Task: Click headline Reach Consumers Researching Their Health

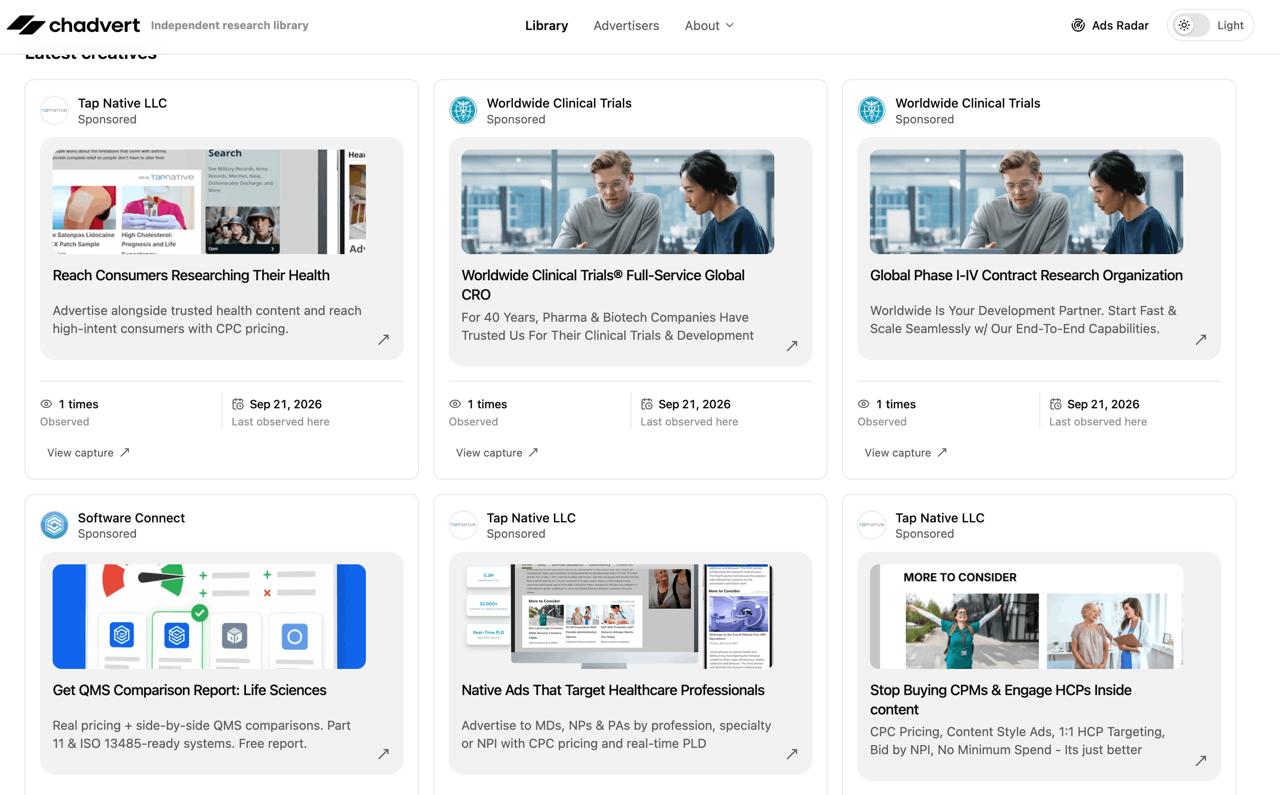Action: coord(191,275)
